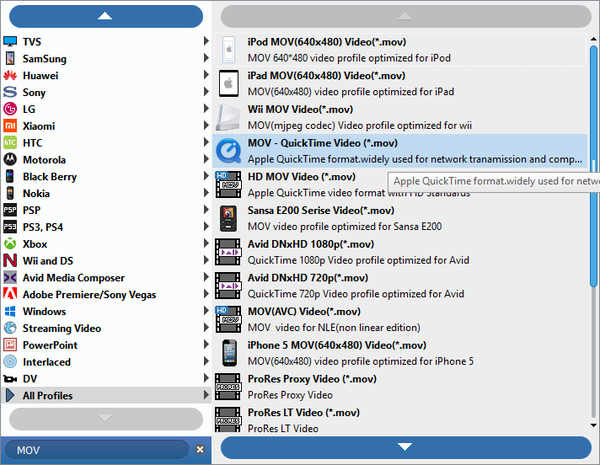Click the MOV search input field

(x=95, y=450)
